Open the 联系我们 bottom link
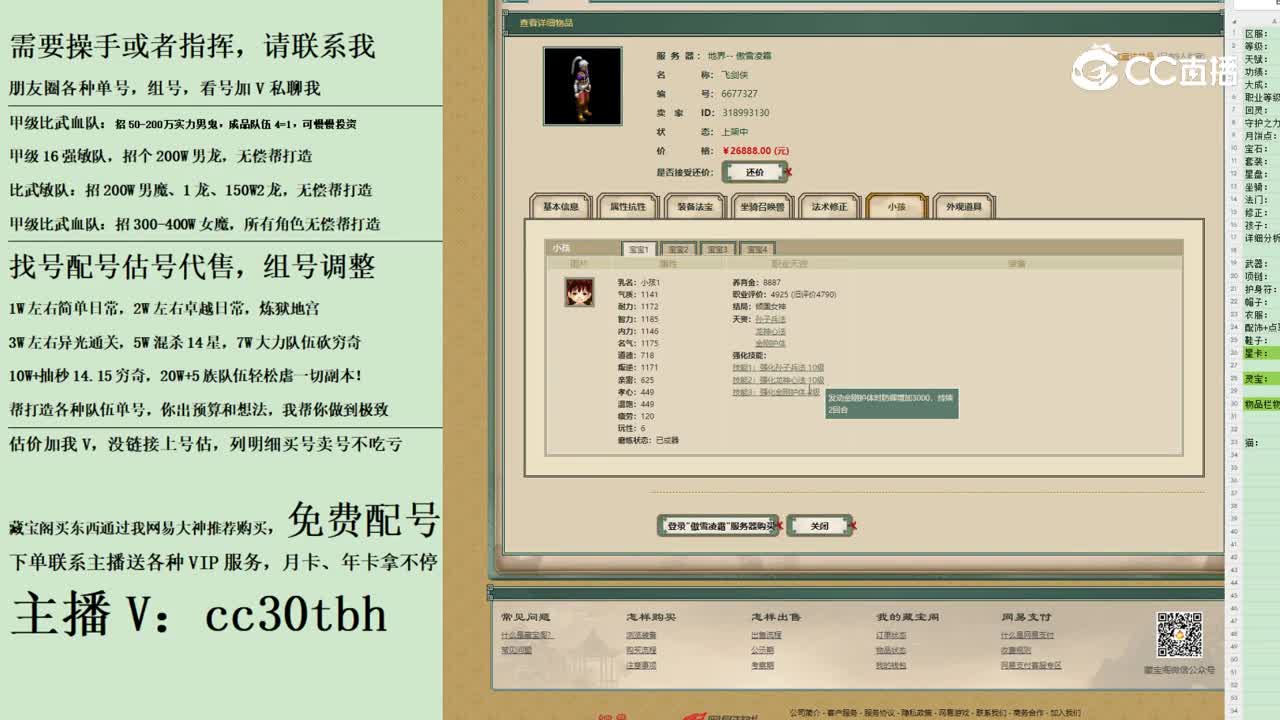This screenshot has width=1280, height=720. pyautogui.click(x=991, y=713)
